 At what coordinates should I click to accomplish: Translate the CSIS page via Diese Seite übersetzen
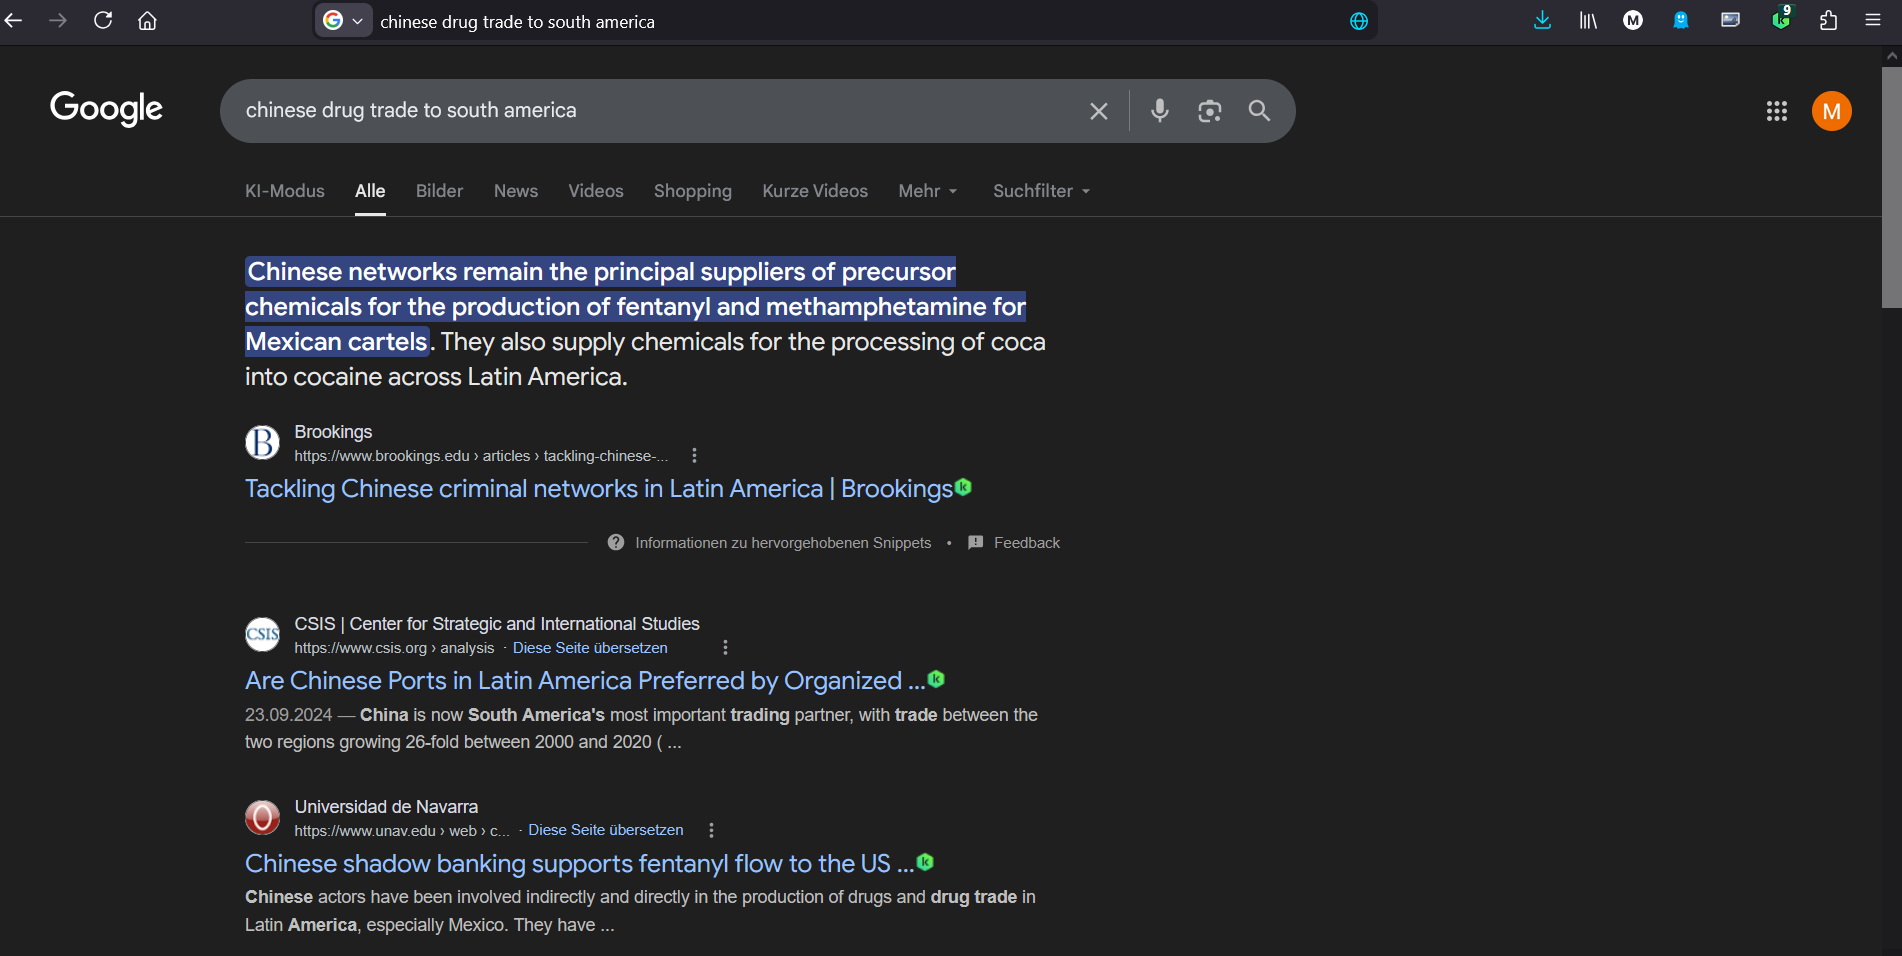[x=590, y=648]
